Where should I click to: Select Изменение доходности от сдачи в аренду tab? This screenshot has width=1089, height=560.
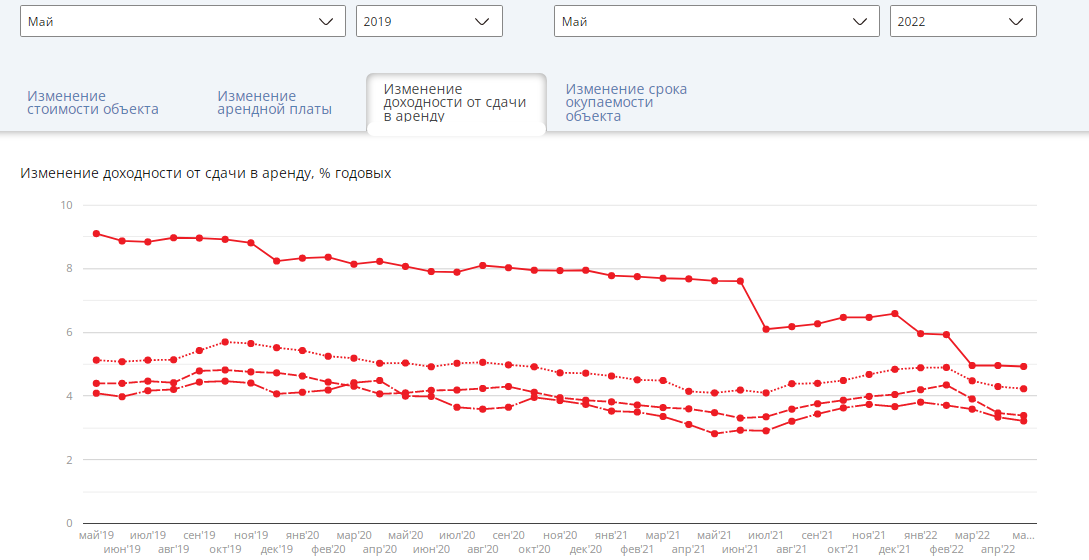[x=455, y=102]
